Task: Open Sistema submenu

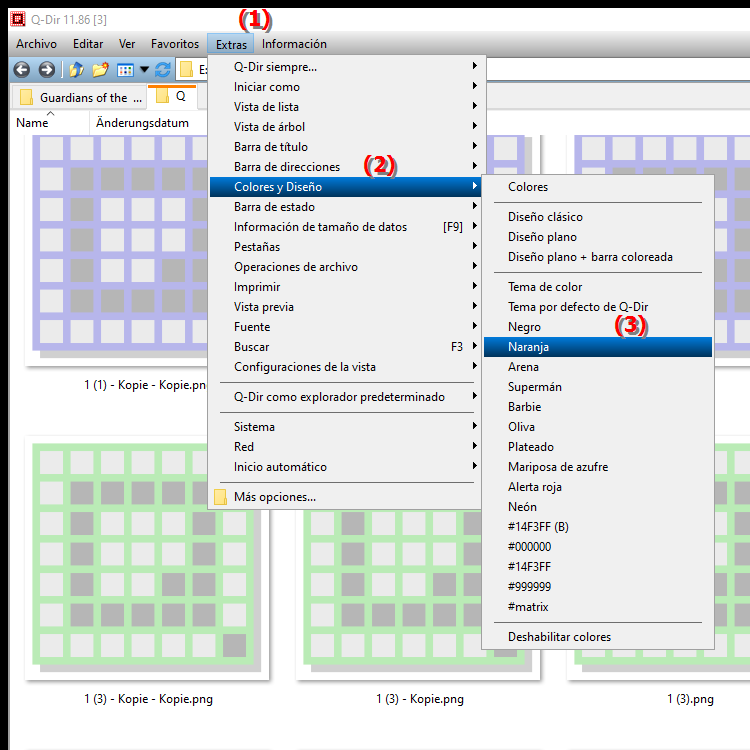Action: 345,427
